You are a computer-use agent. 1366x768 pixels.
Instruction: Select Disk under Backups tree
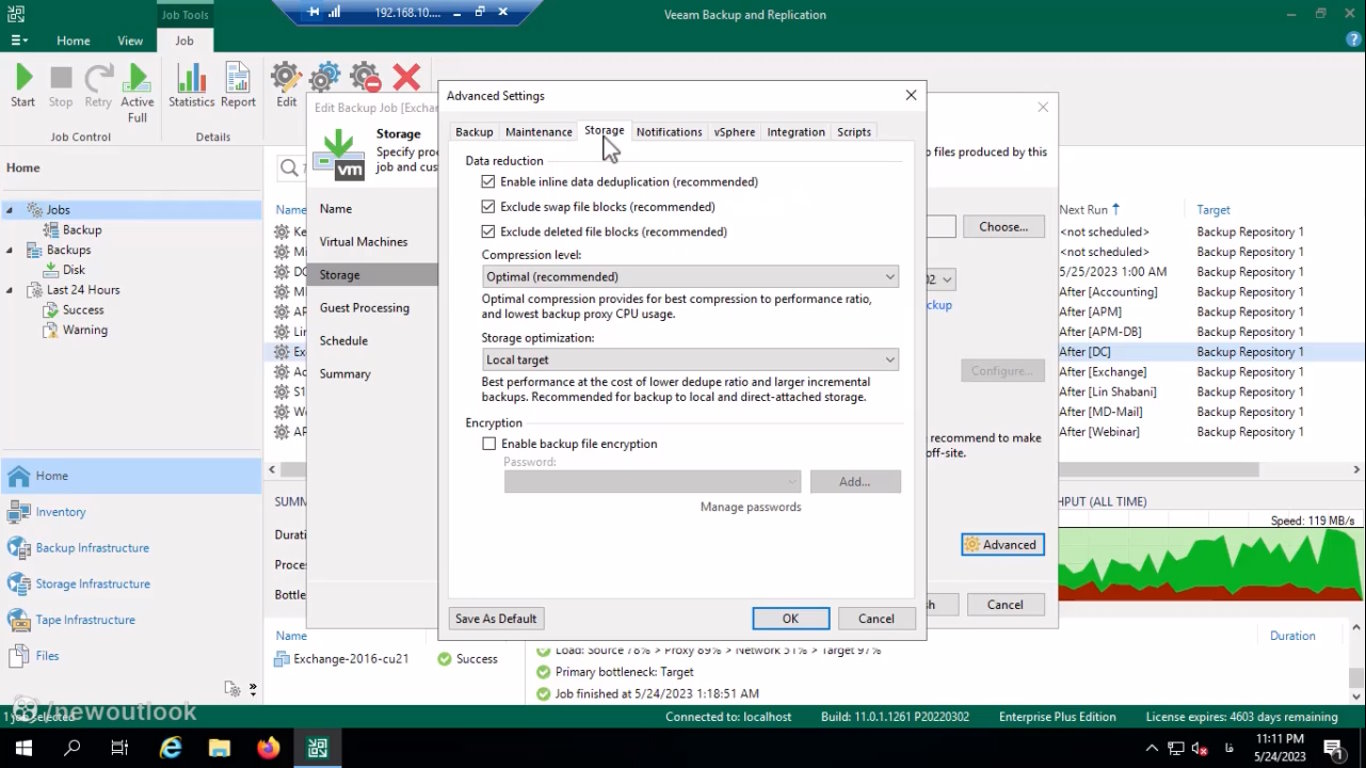65,270
